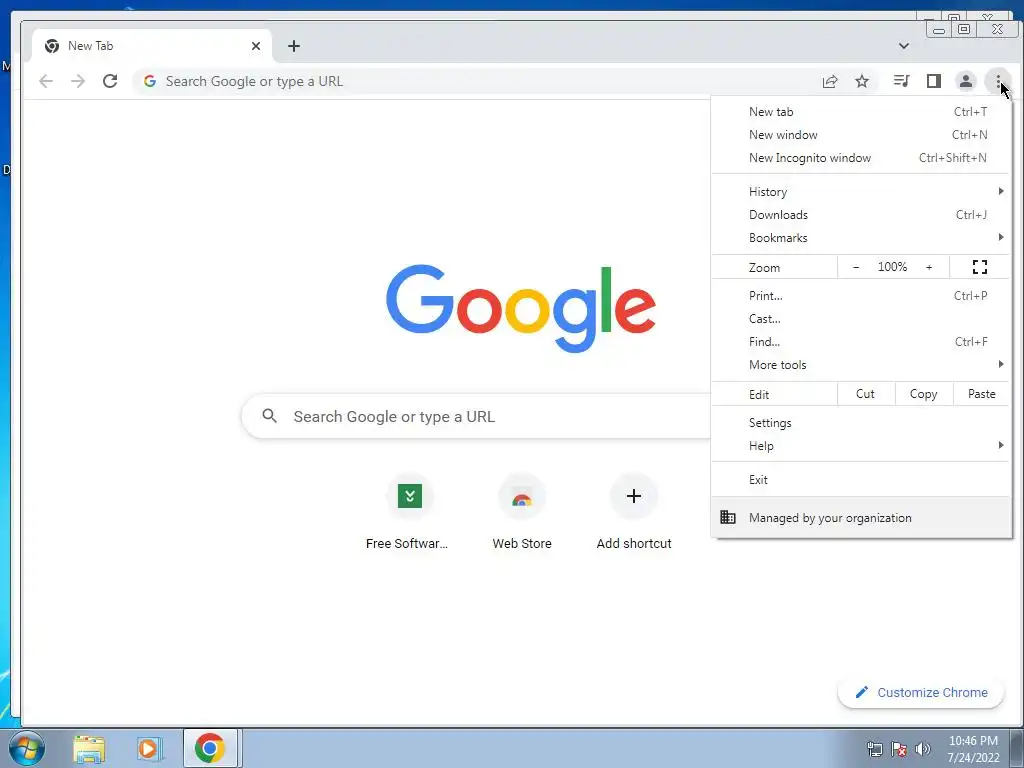Click the forward navigation arrow
Viewport: 1024px width, 768px height.
pos(78,81)
